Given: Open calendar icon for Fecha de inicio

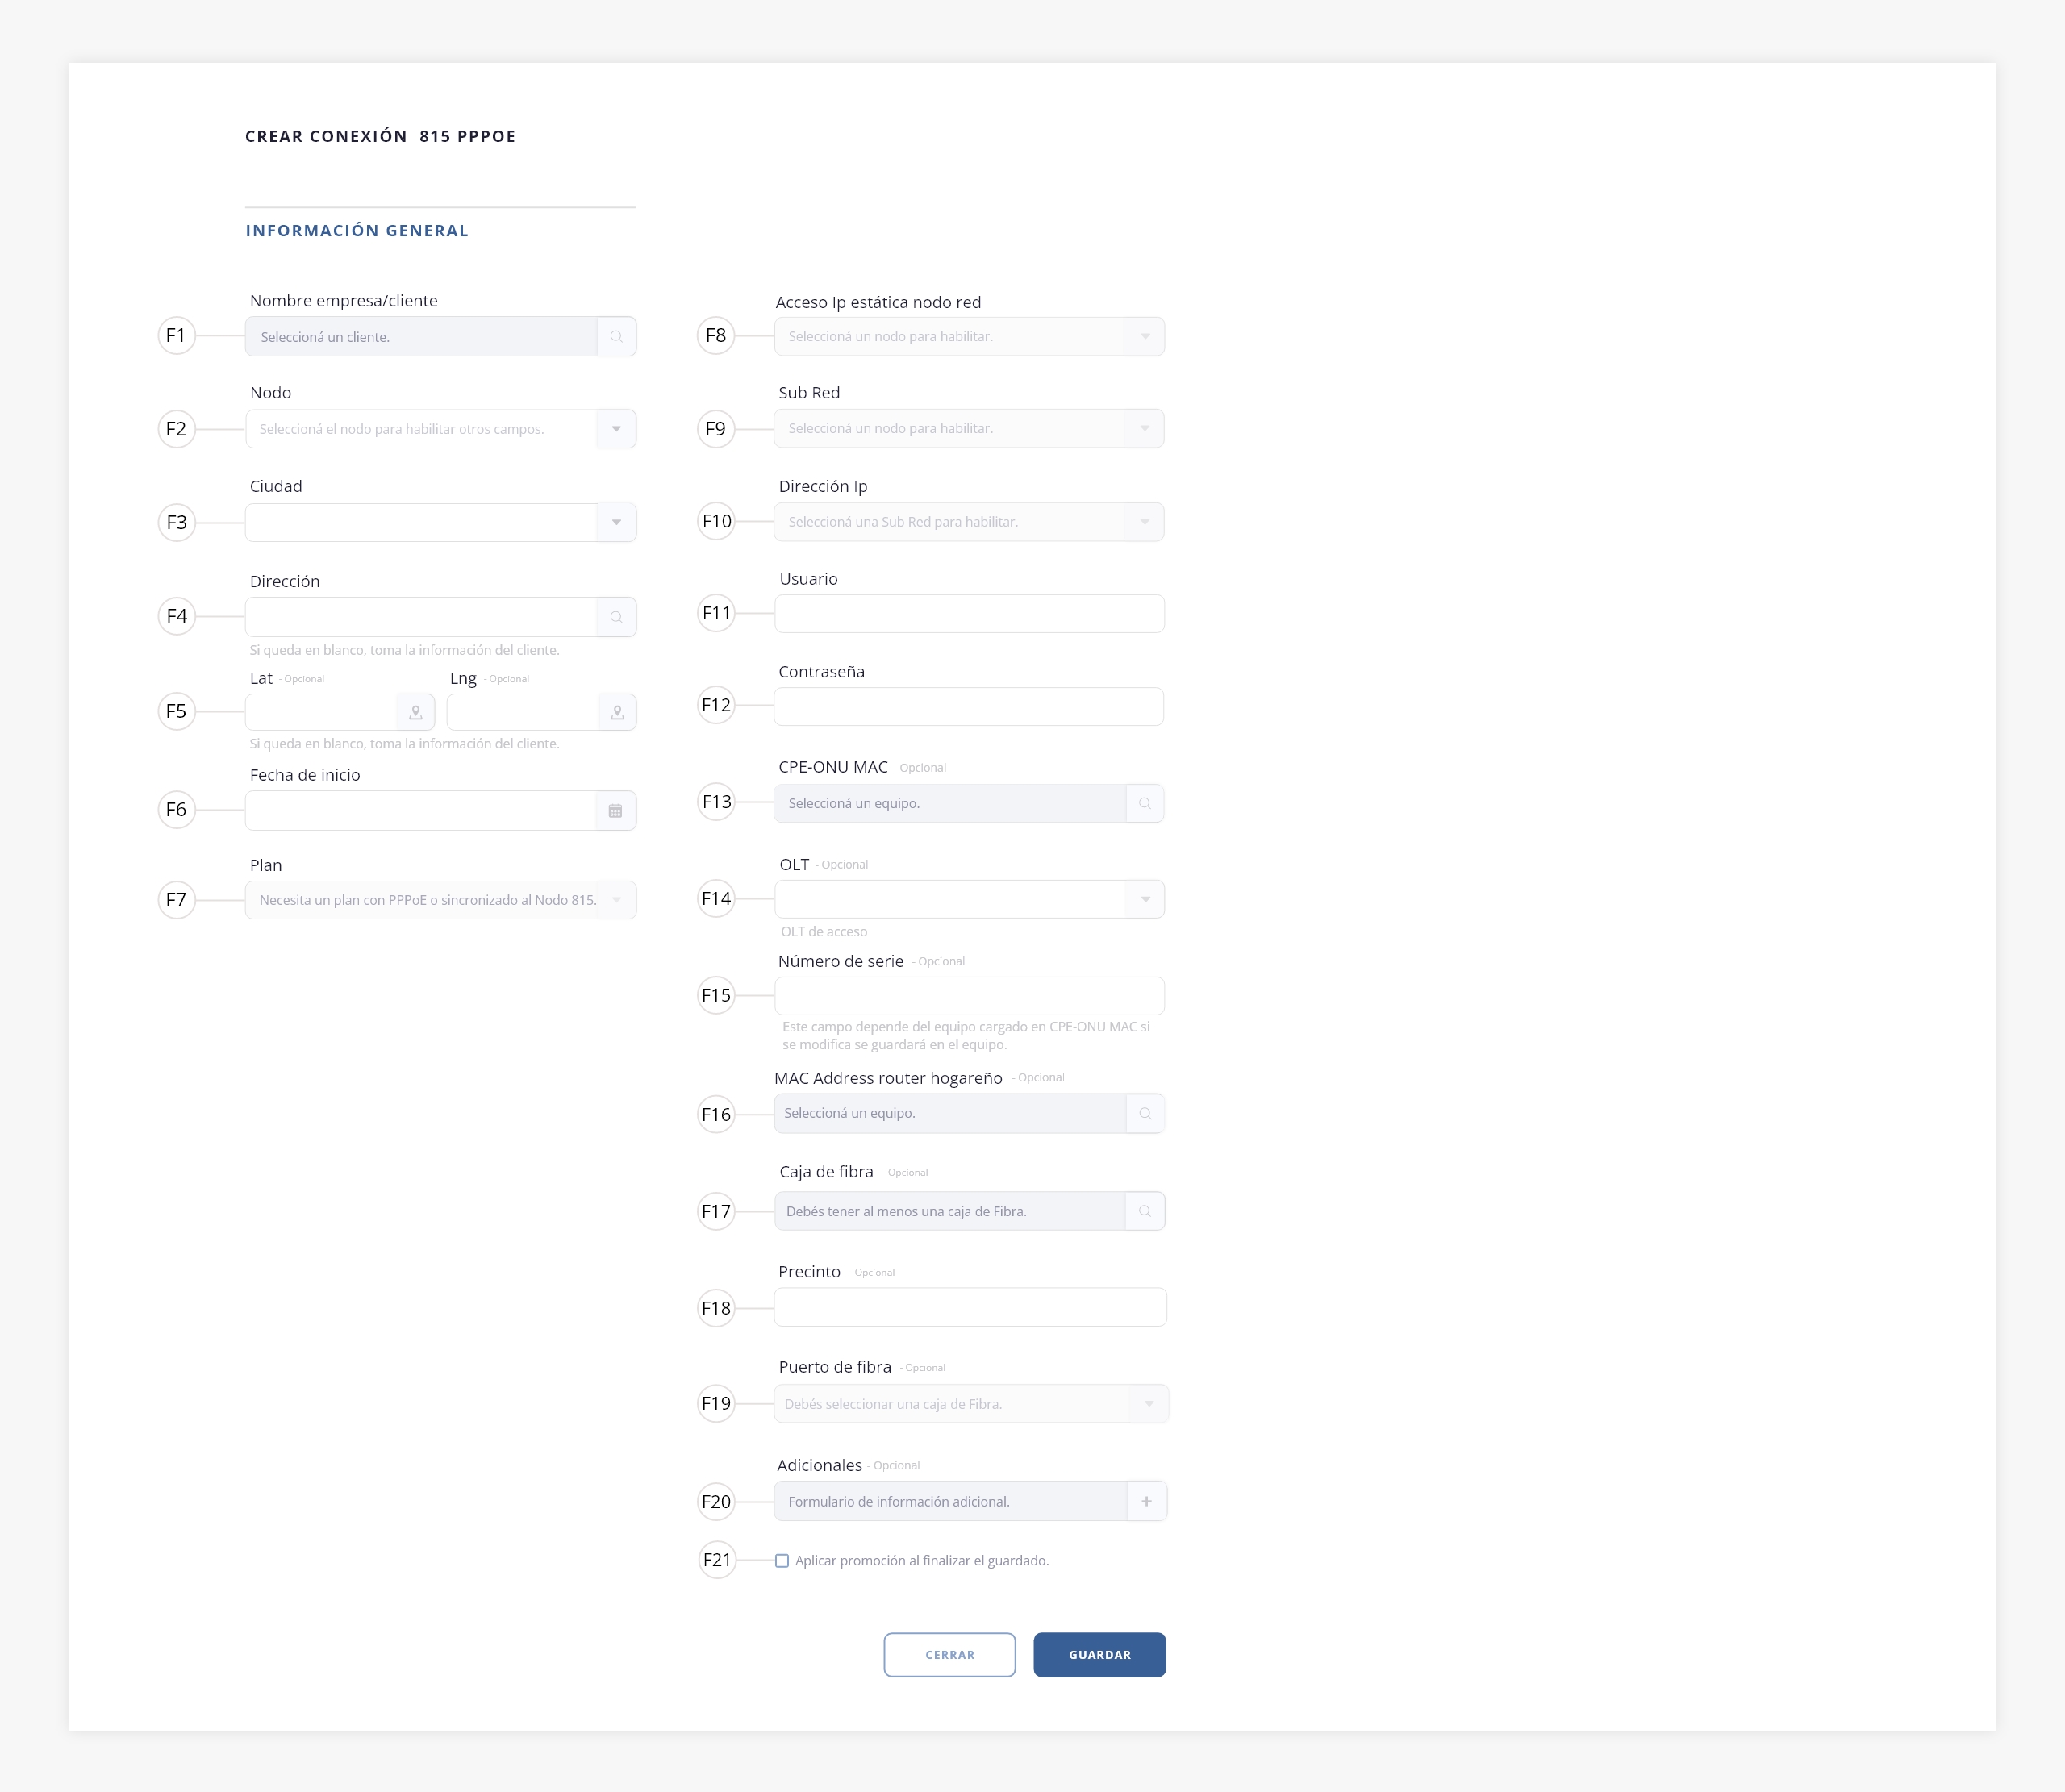Looking at the screenshot, I should (x=616, y=811).
